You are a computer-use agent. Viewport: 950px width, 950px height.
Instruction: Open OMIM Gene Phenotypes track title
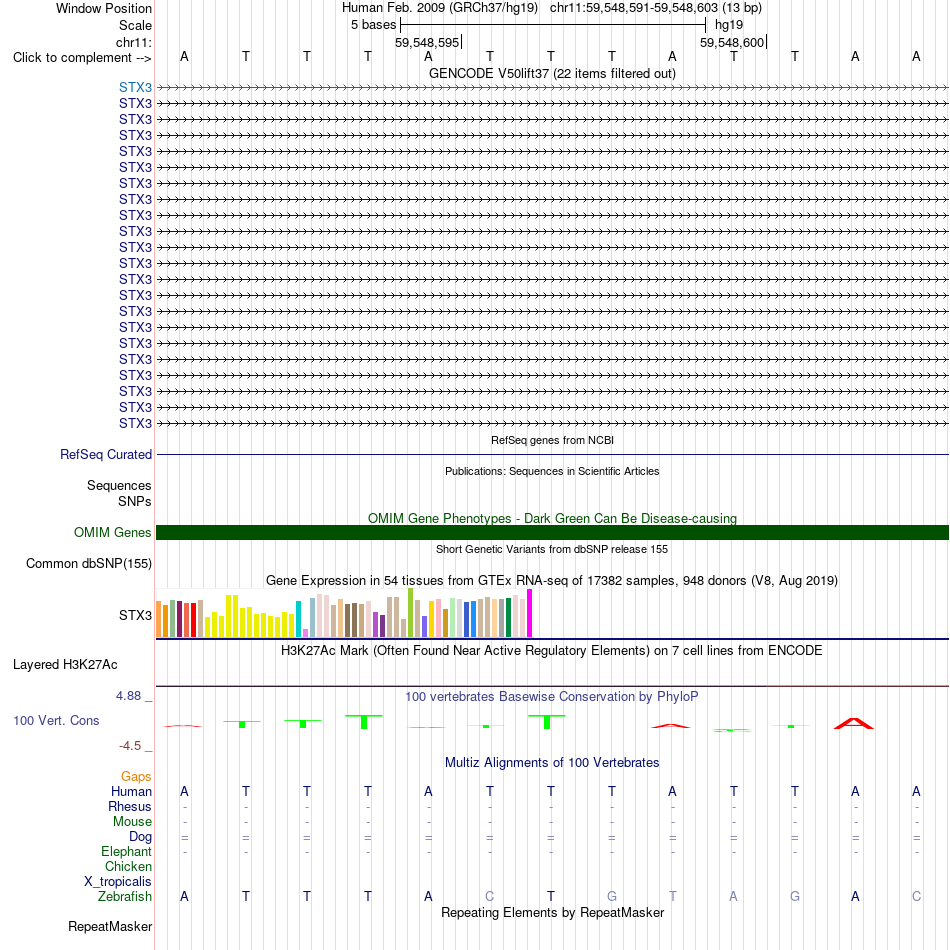click(552, 519)
